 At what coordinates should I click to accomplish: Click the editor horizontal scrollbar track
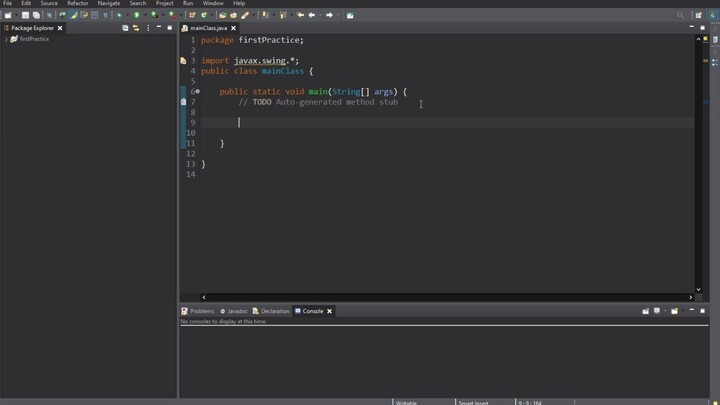[x=447, y=297]
